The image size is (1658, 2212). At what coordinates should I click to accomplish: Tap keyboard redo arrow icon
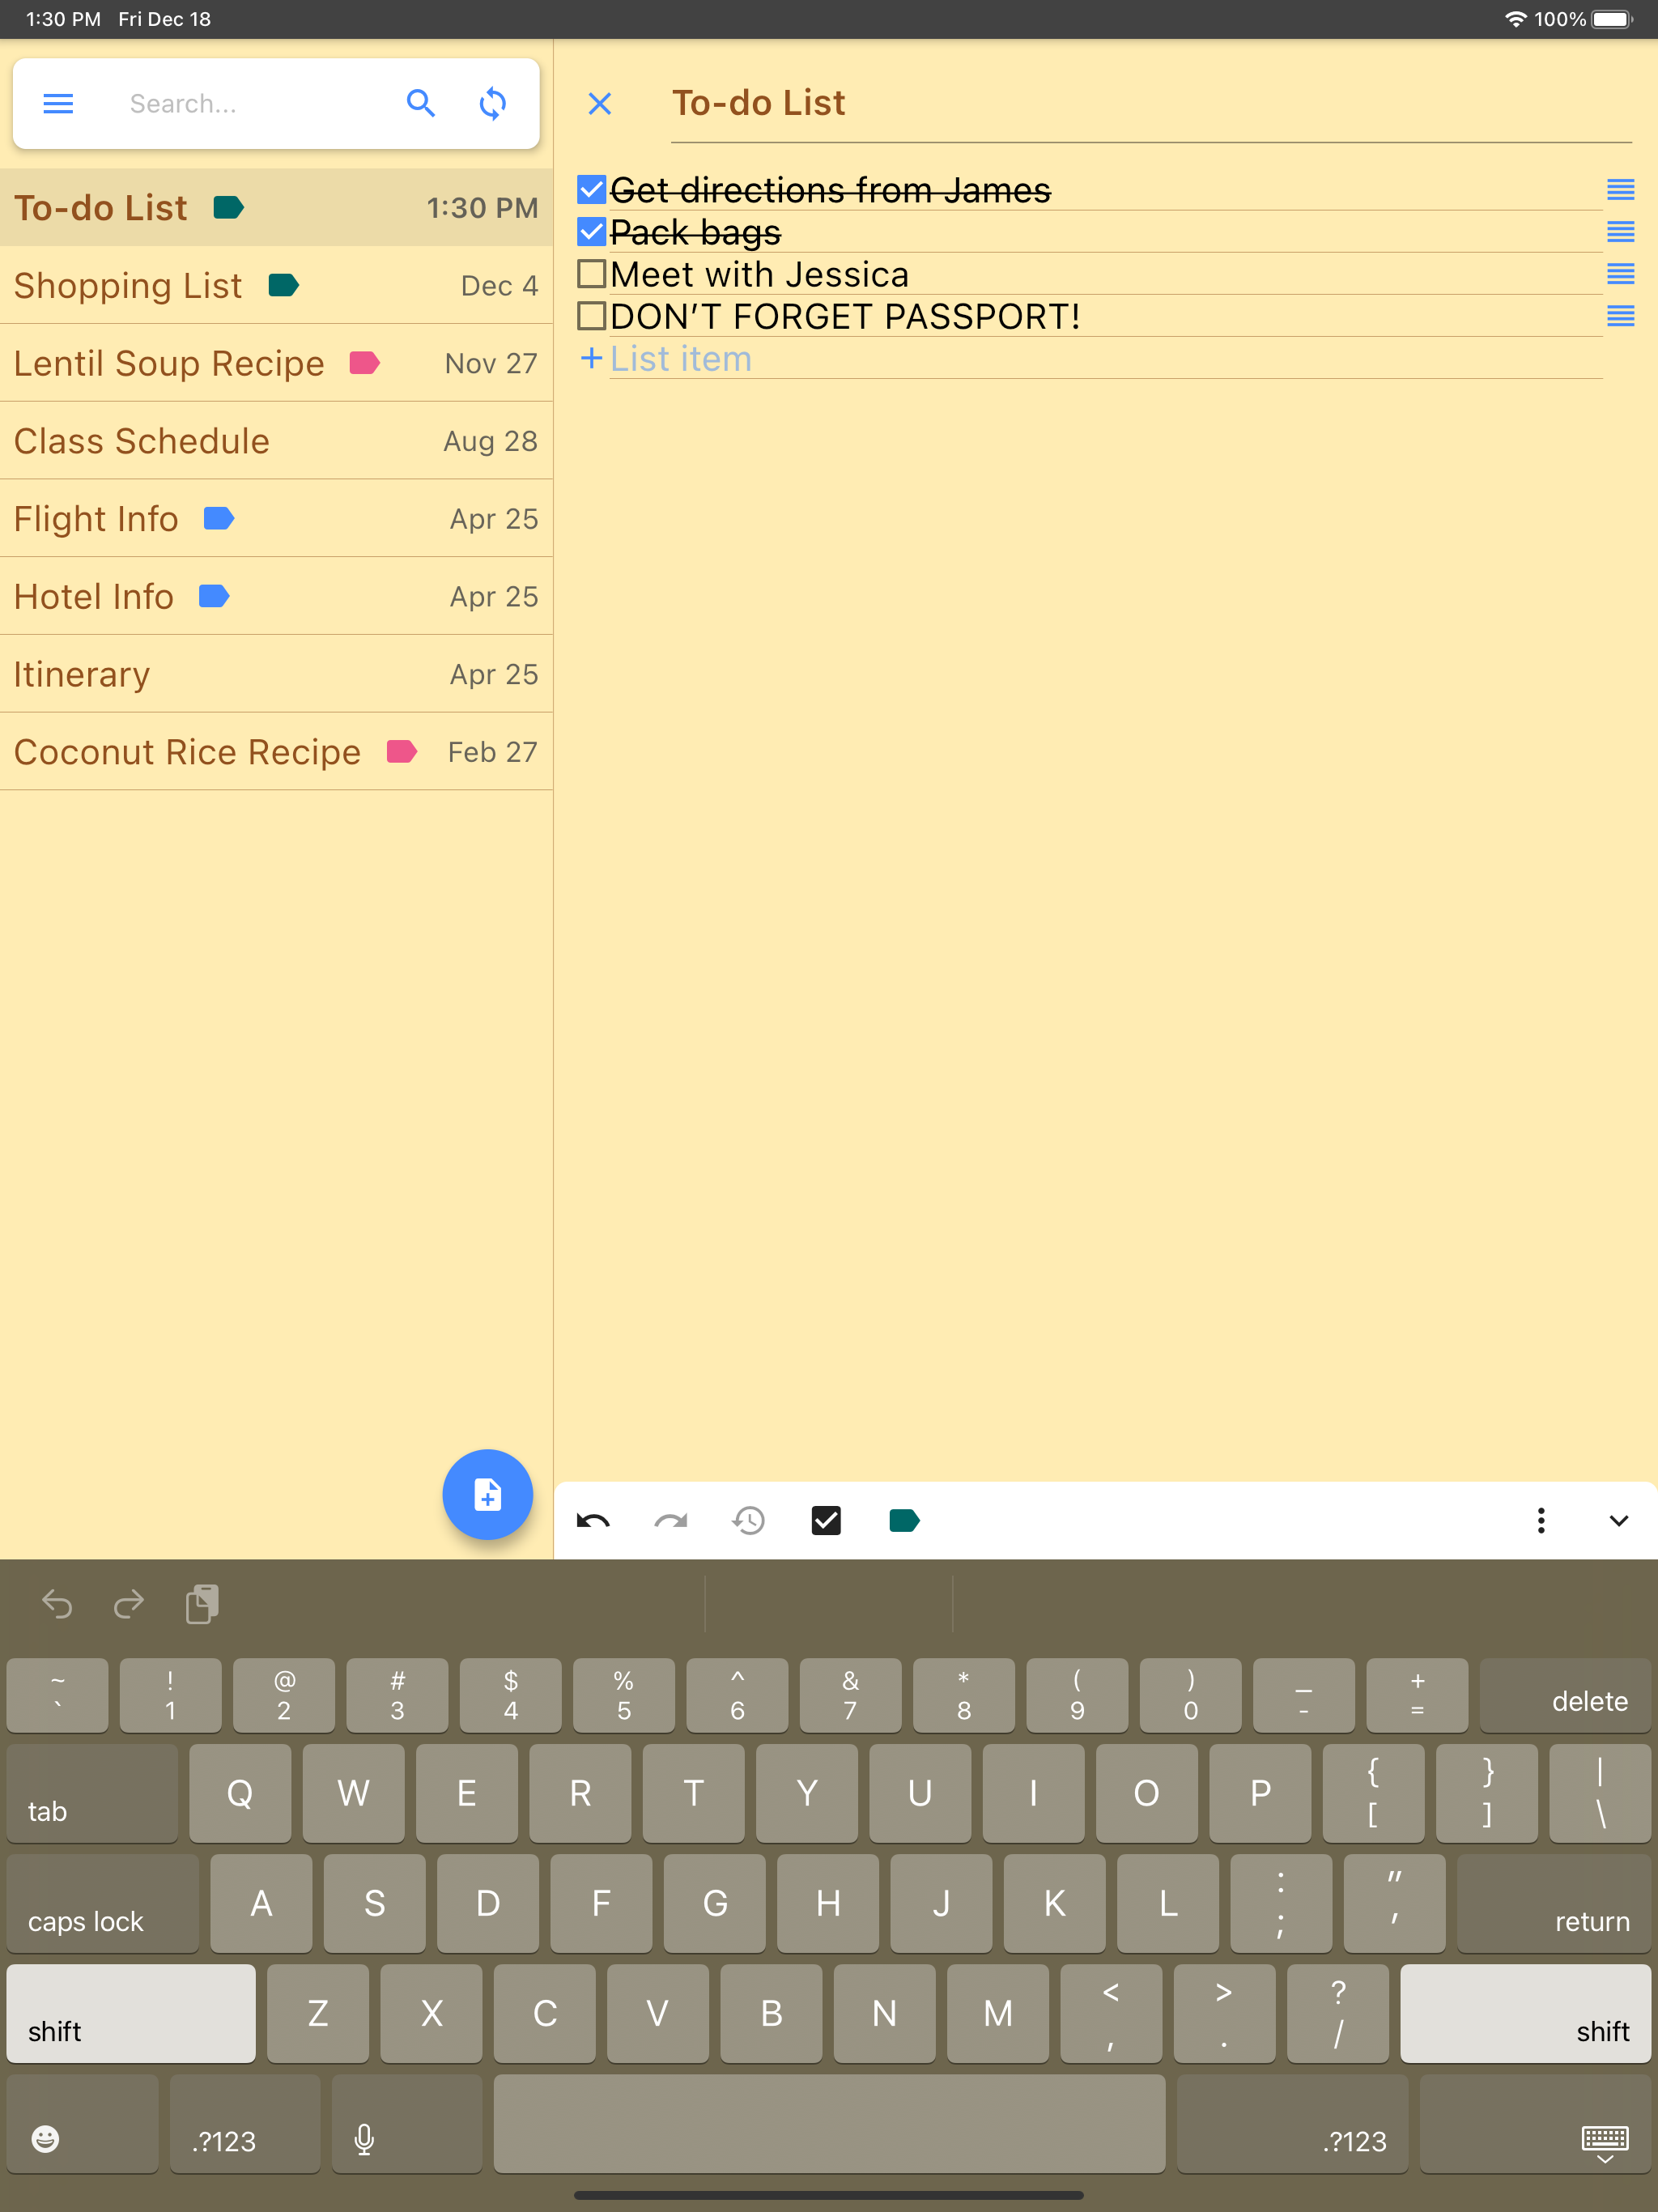(129, 1604)
